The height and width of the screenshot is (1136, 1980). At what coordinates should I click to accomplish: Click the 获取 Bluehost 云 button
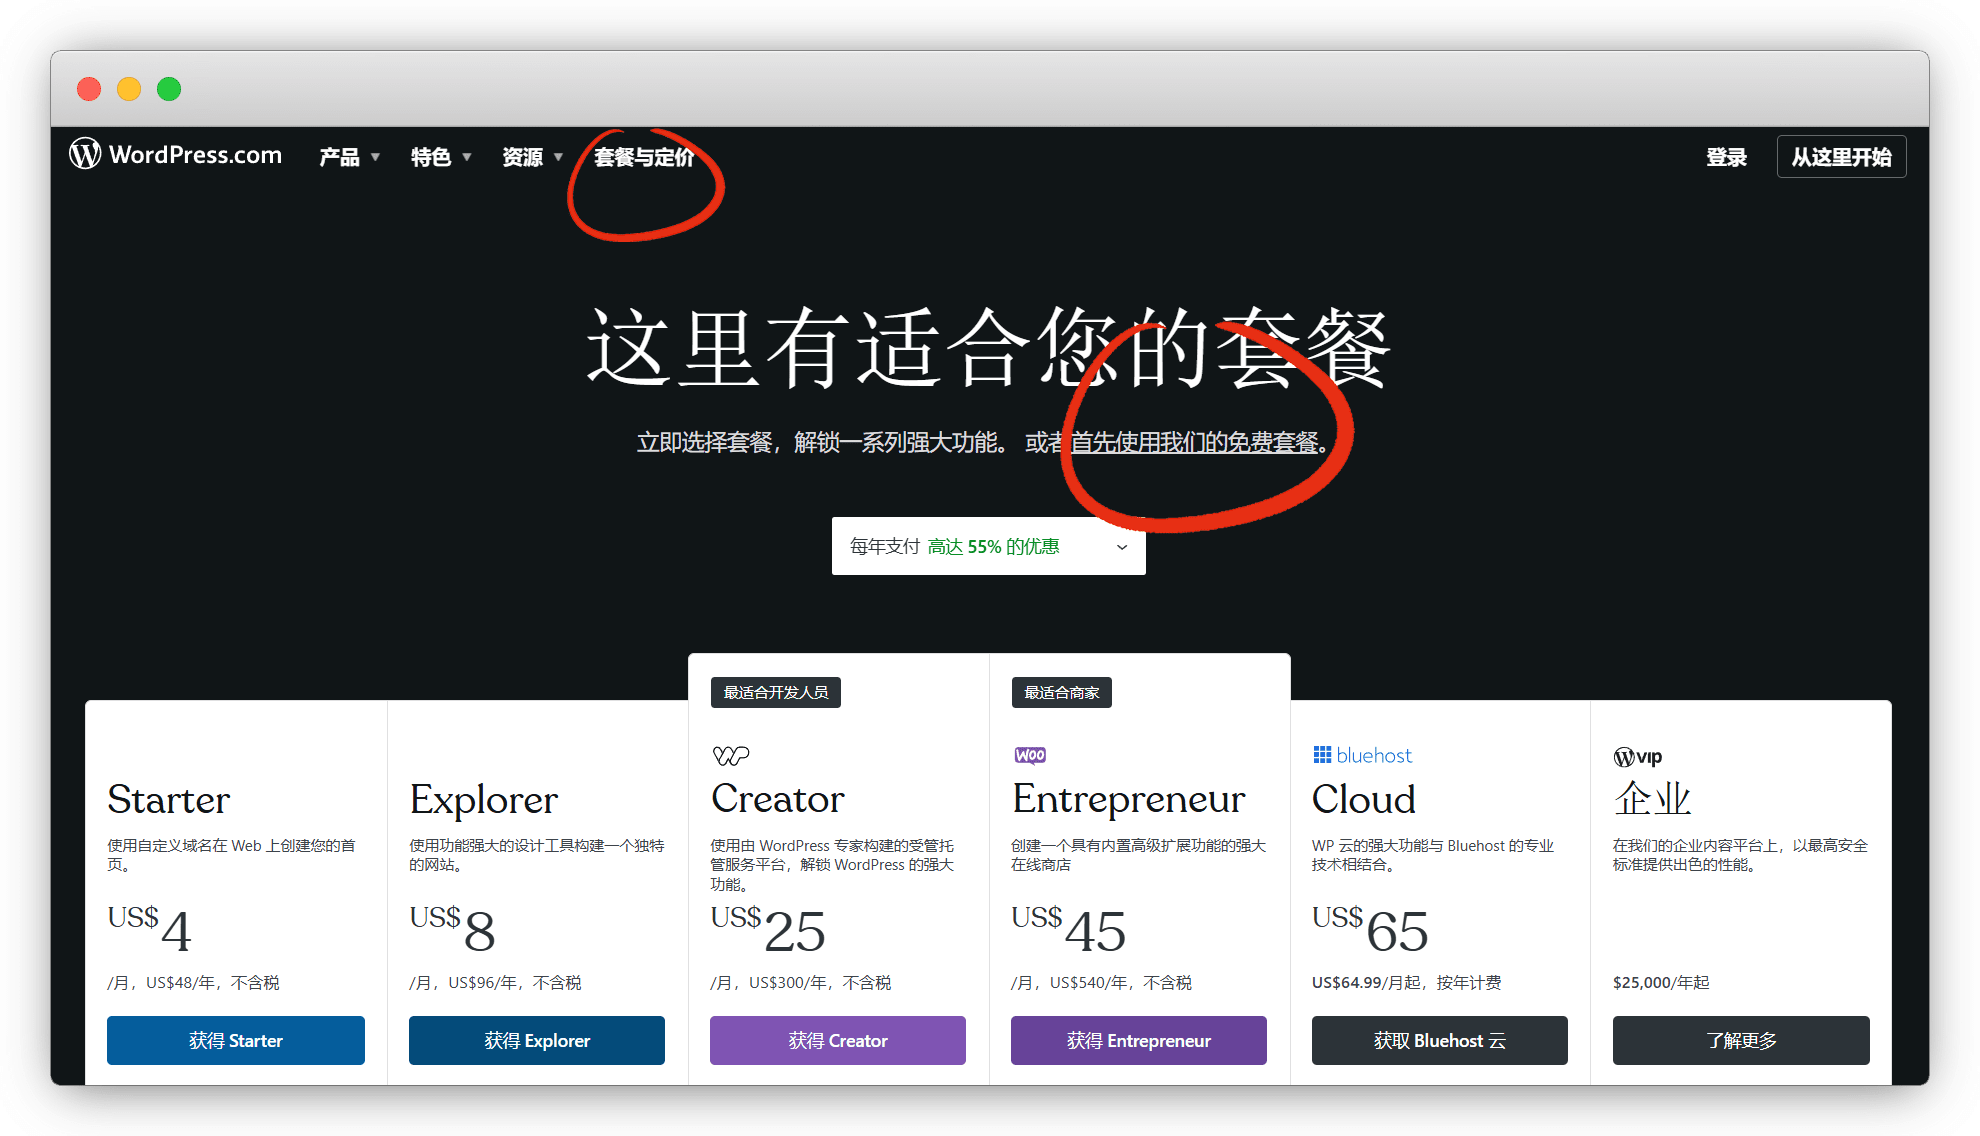pyautogui.click(x=1439, y=1040)
